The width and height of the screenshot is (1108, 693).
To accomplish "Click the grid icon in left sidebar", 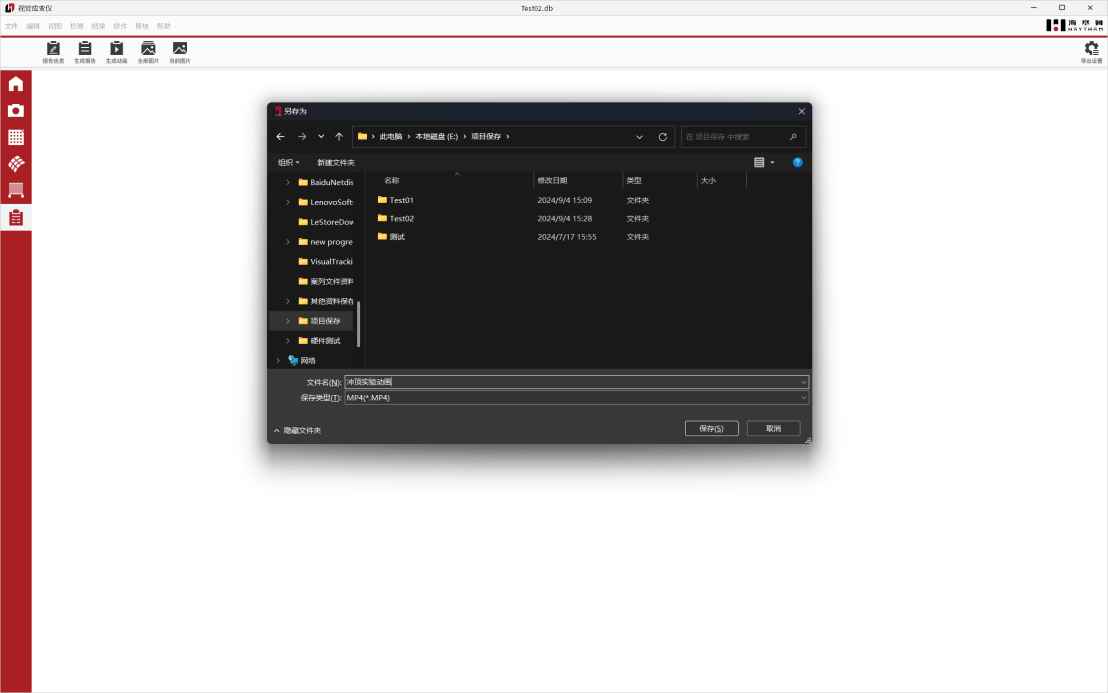I will [16, 137].
